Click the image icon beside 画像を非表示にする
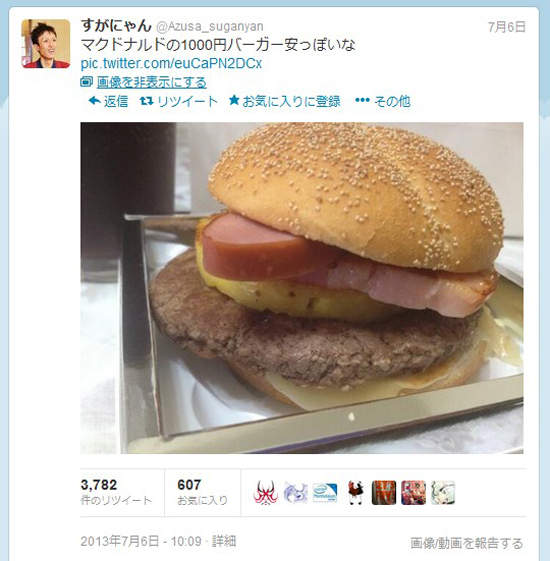Viewport: 550px width, 561px height. (86, 82)
